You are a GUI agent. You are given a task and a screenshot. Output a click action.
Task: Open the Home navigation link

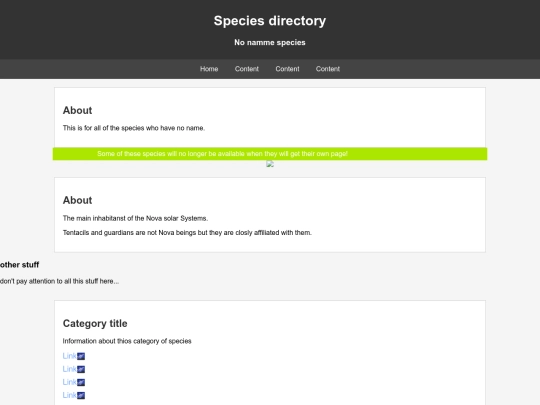pos(209,69)
